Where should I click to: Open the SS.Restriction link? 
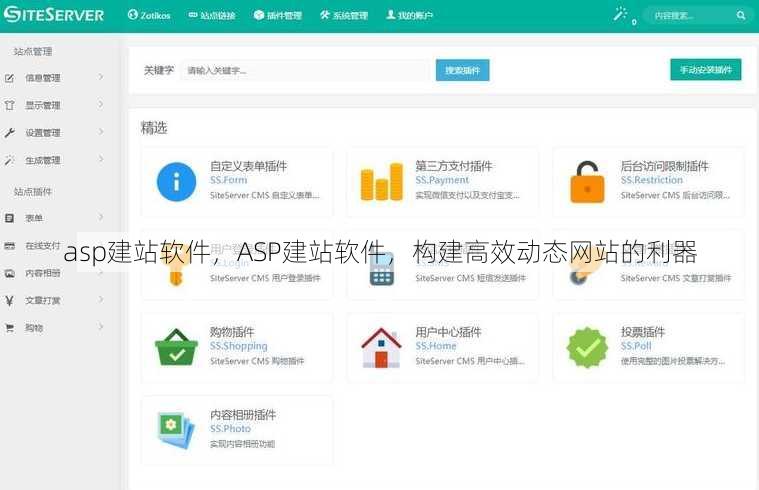click(652, 180)
